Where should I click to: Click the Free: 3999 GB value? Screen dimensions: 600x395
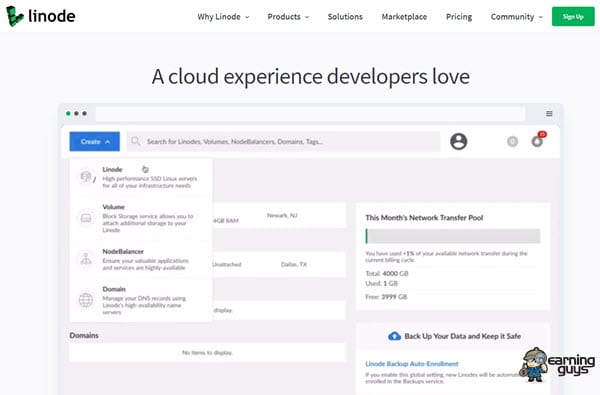click(386, 297)
